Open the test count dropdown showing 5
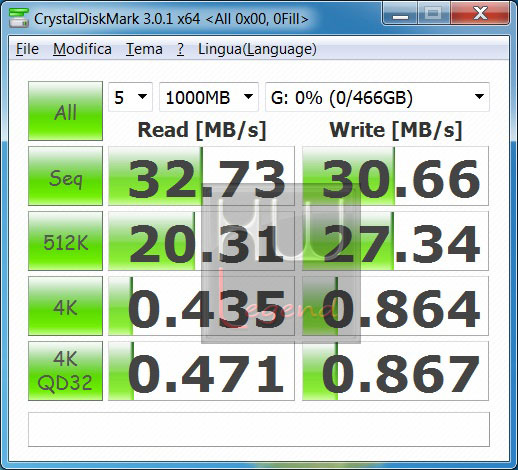 click(130, 97)
